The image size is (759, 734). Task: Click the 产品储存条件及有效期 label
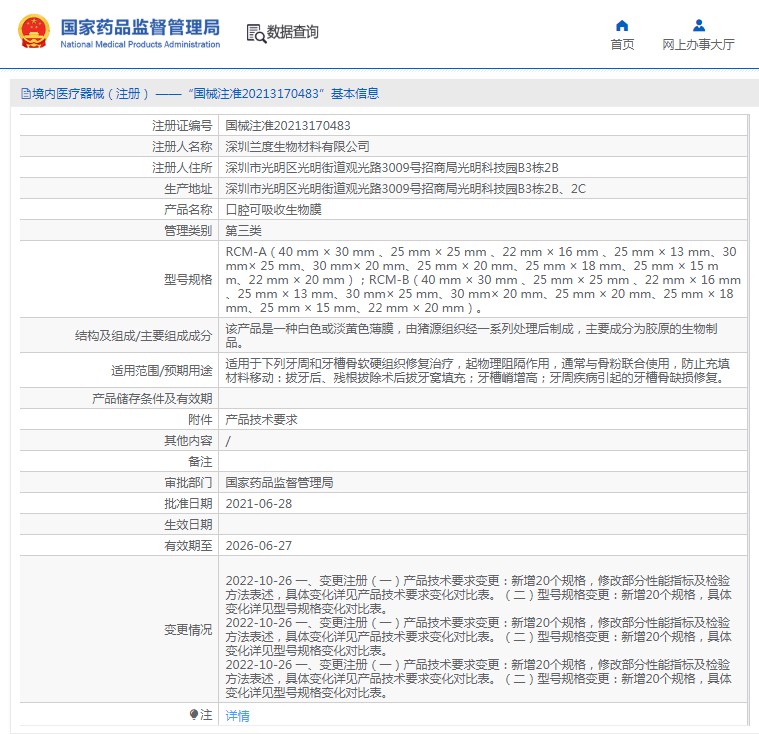(152, 398)
